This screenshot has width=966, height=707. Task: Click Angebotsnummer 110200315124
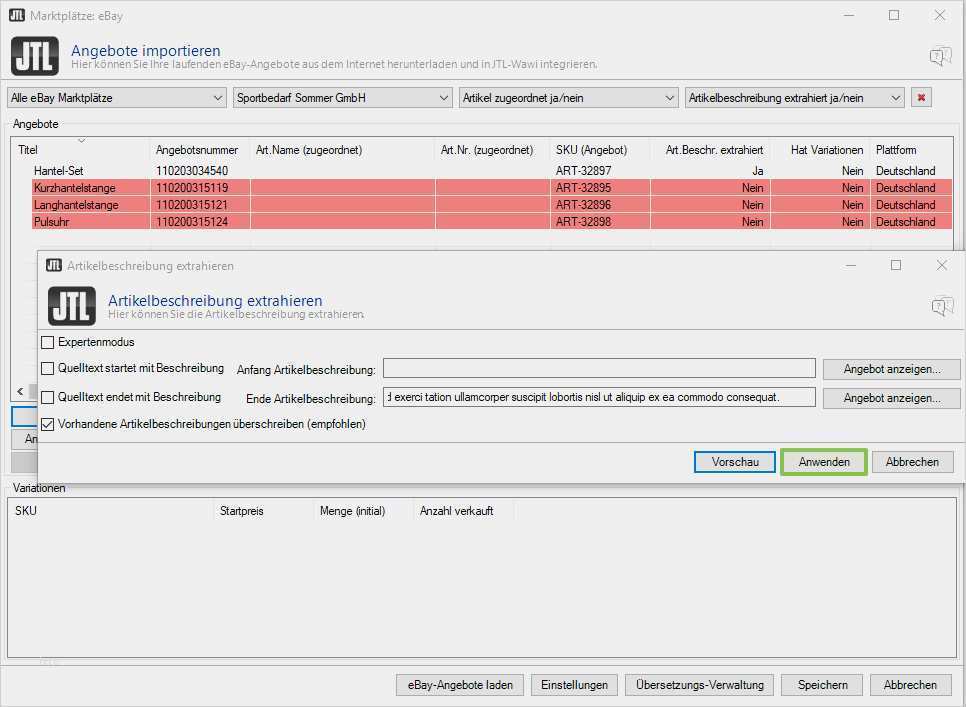(192, 222)
